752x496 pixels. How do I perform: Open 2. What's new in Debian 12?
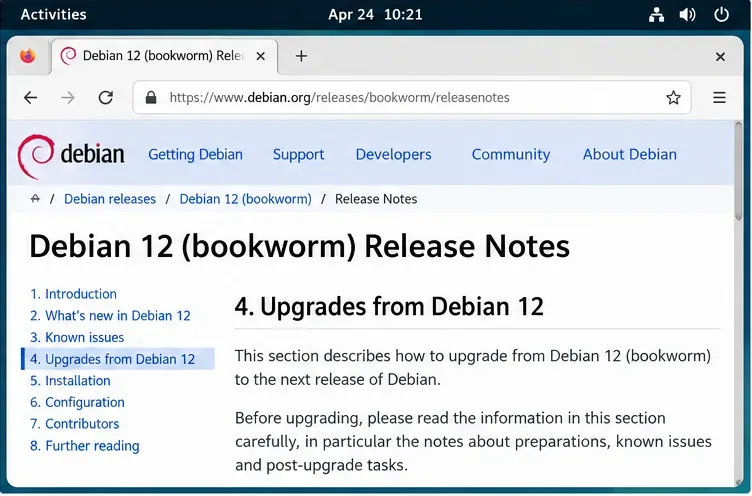point(110,316)
